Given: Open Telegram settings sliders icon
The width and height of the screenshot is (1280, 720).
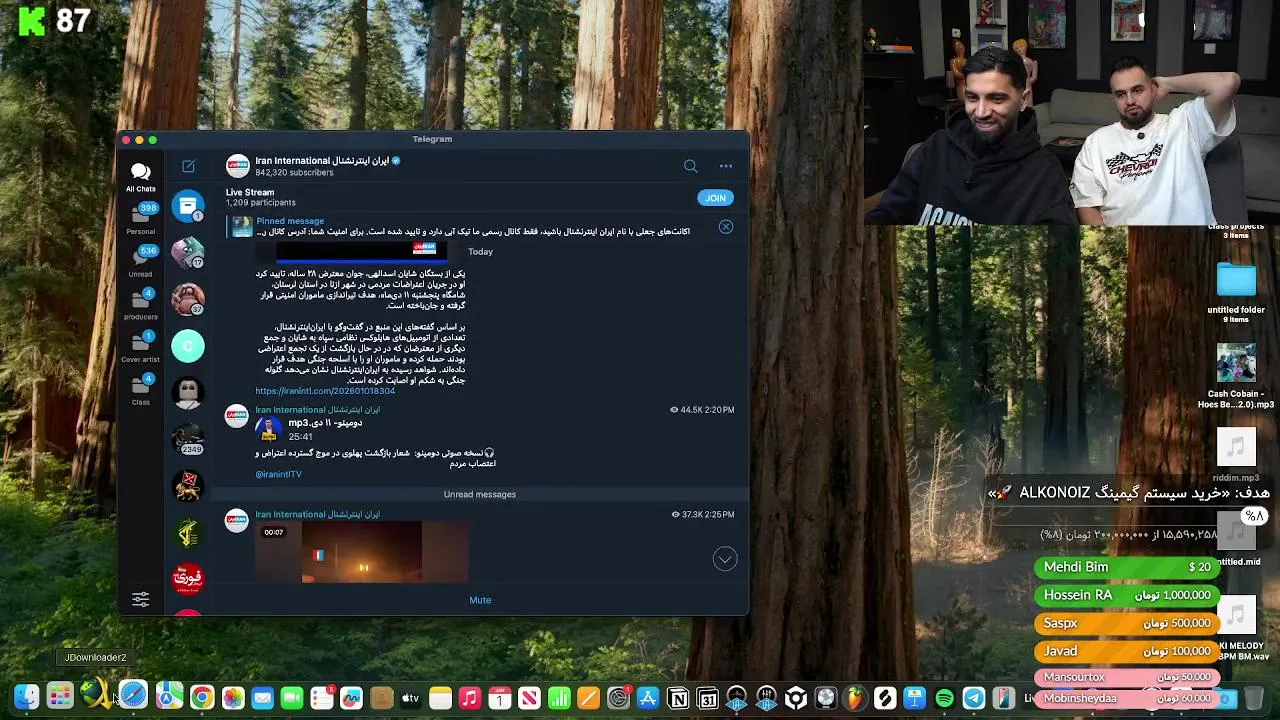Looking at the screenshot, I should [140, 599].
